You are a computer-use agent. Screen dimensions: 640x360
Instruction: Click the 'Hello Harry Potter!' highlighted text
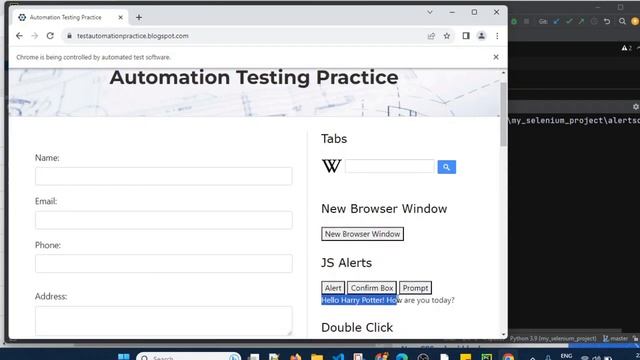[x=353, y=300]
